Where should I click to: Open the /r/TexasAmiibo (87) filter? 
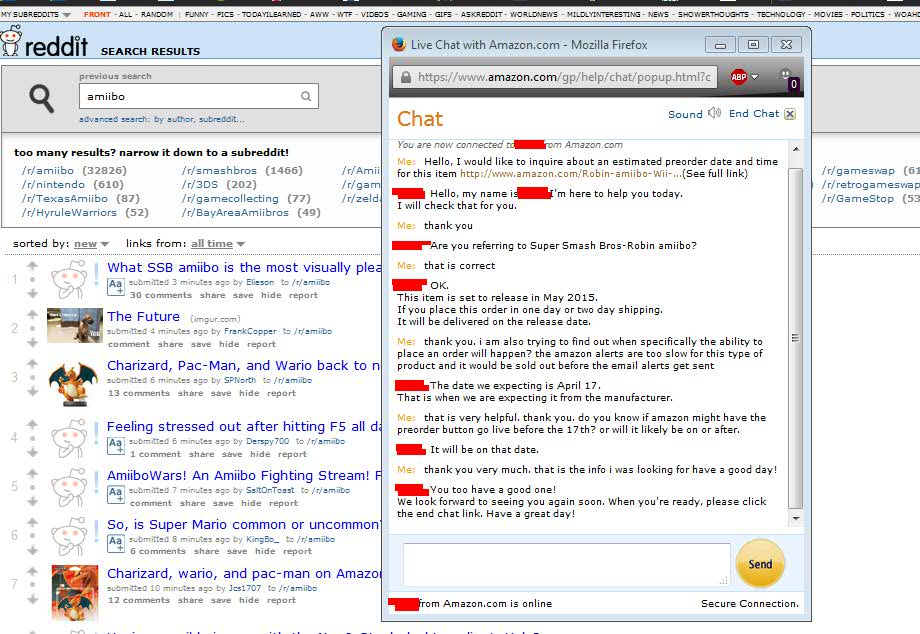tap(80, 198)
